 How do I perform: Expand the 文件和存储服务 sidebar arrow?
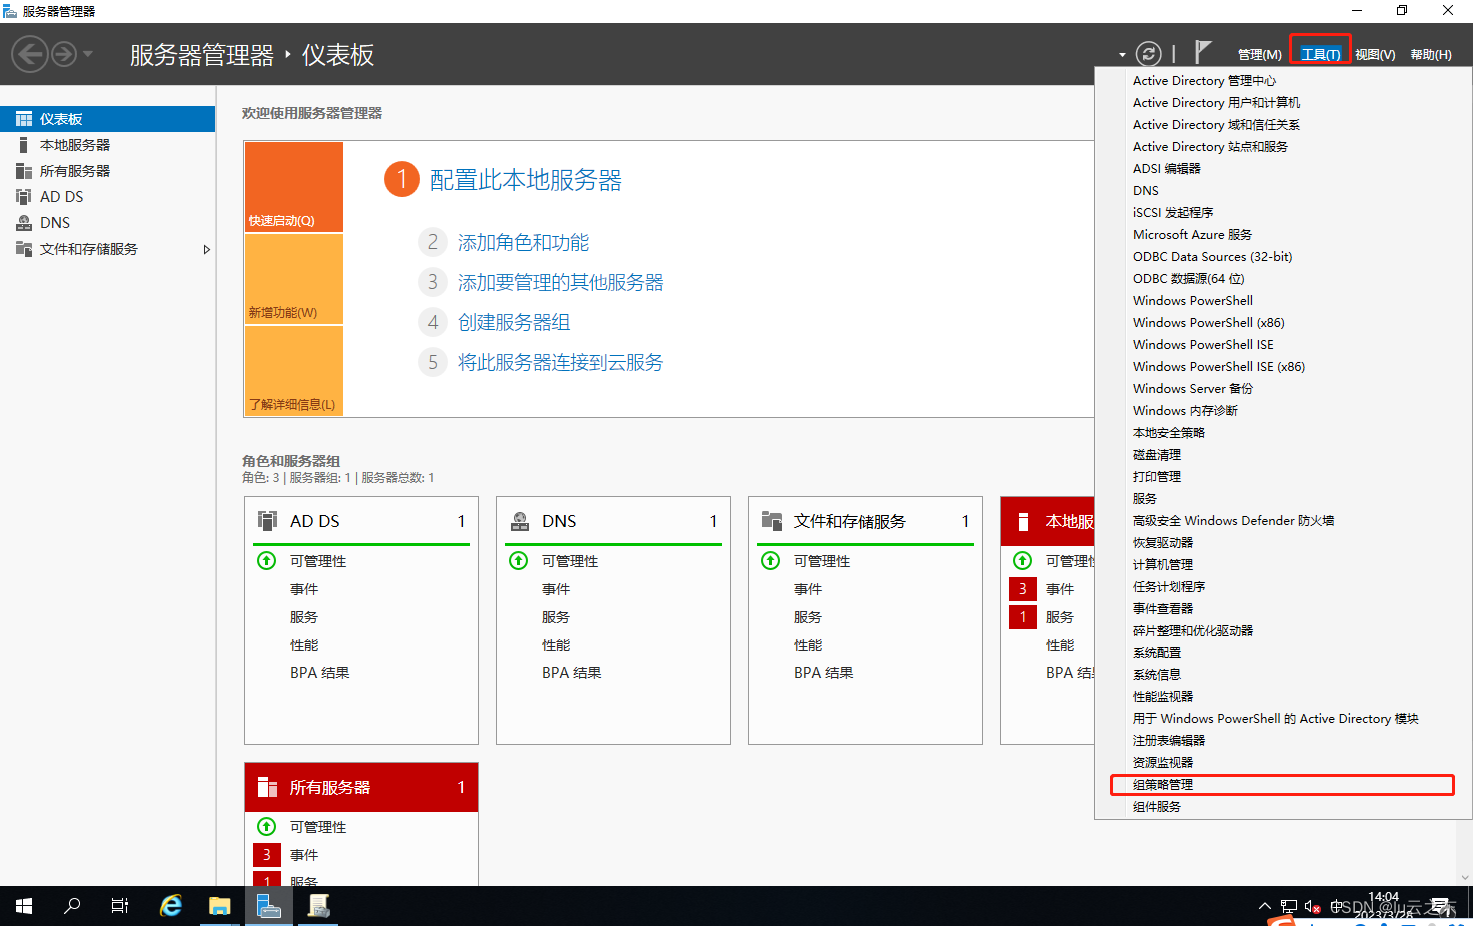tap(207, 249)
